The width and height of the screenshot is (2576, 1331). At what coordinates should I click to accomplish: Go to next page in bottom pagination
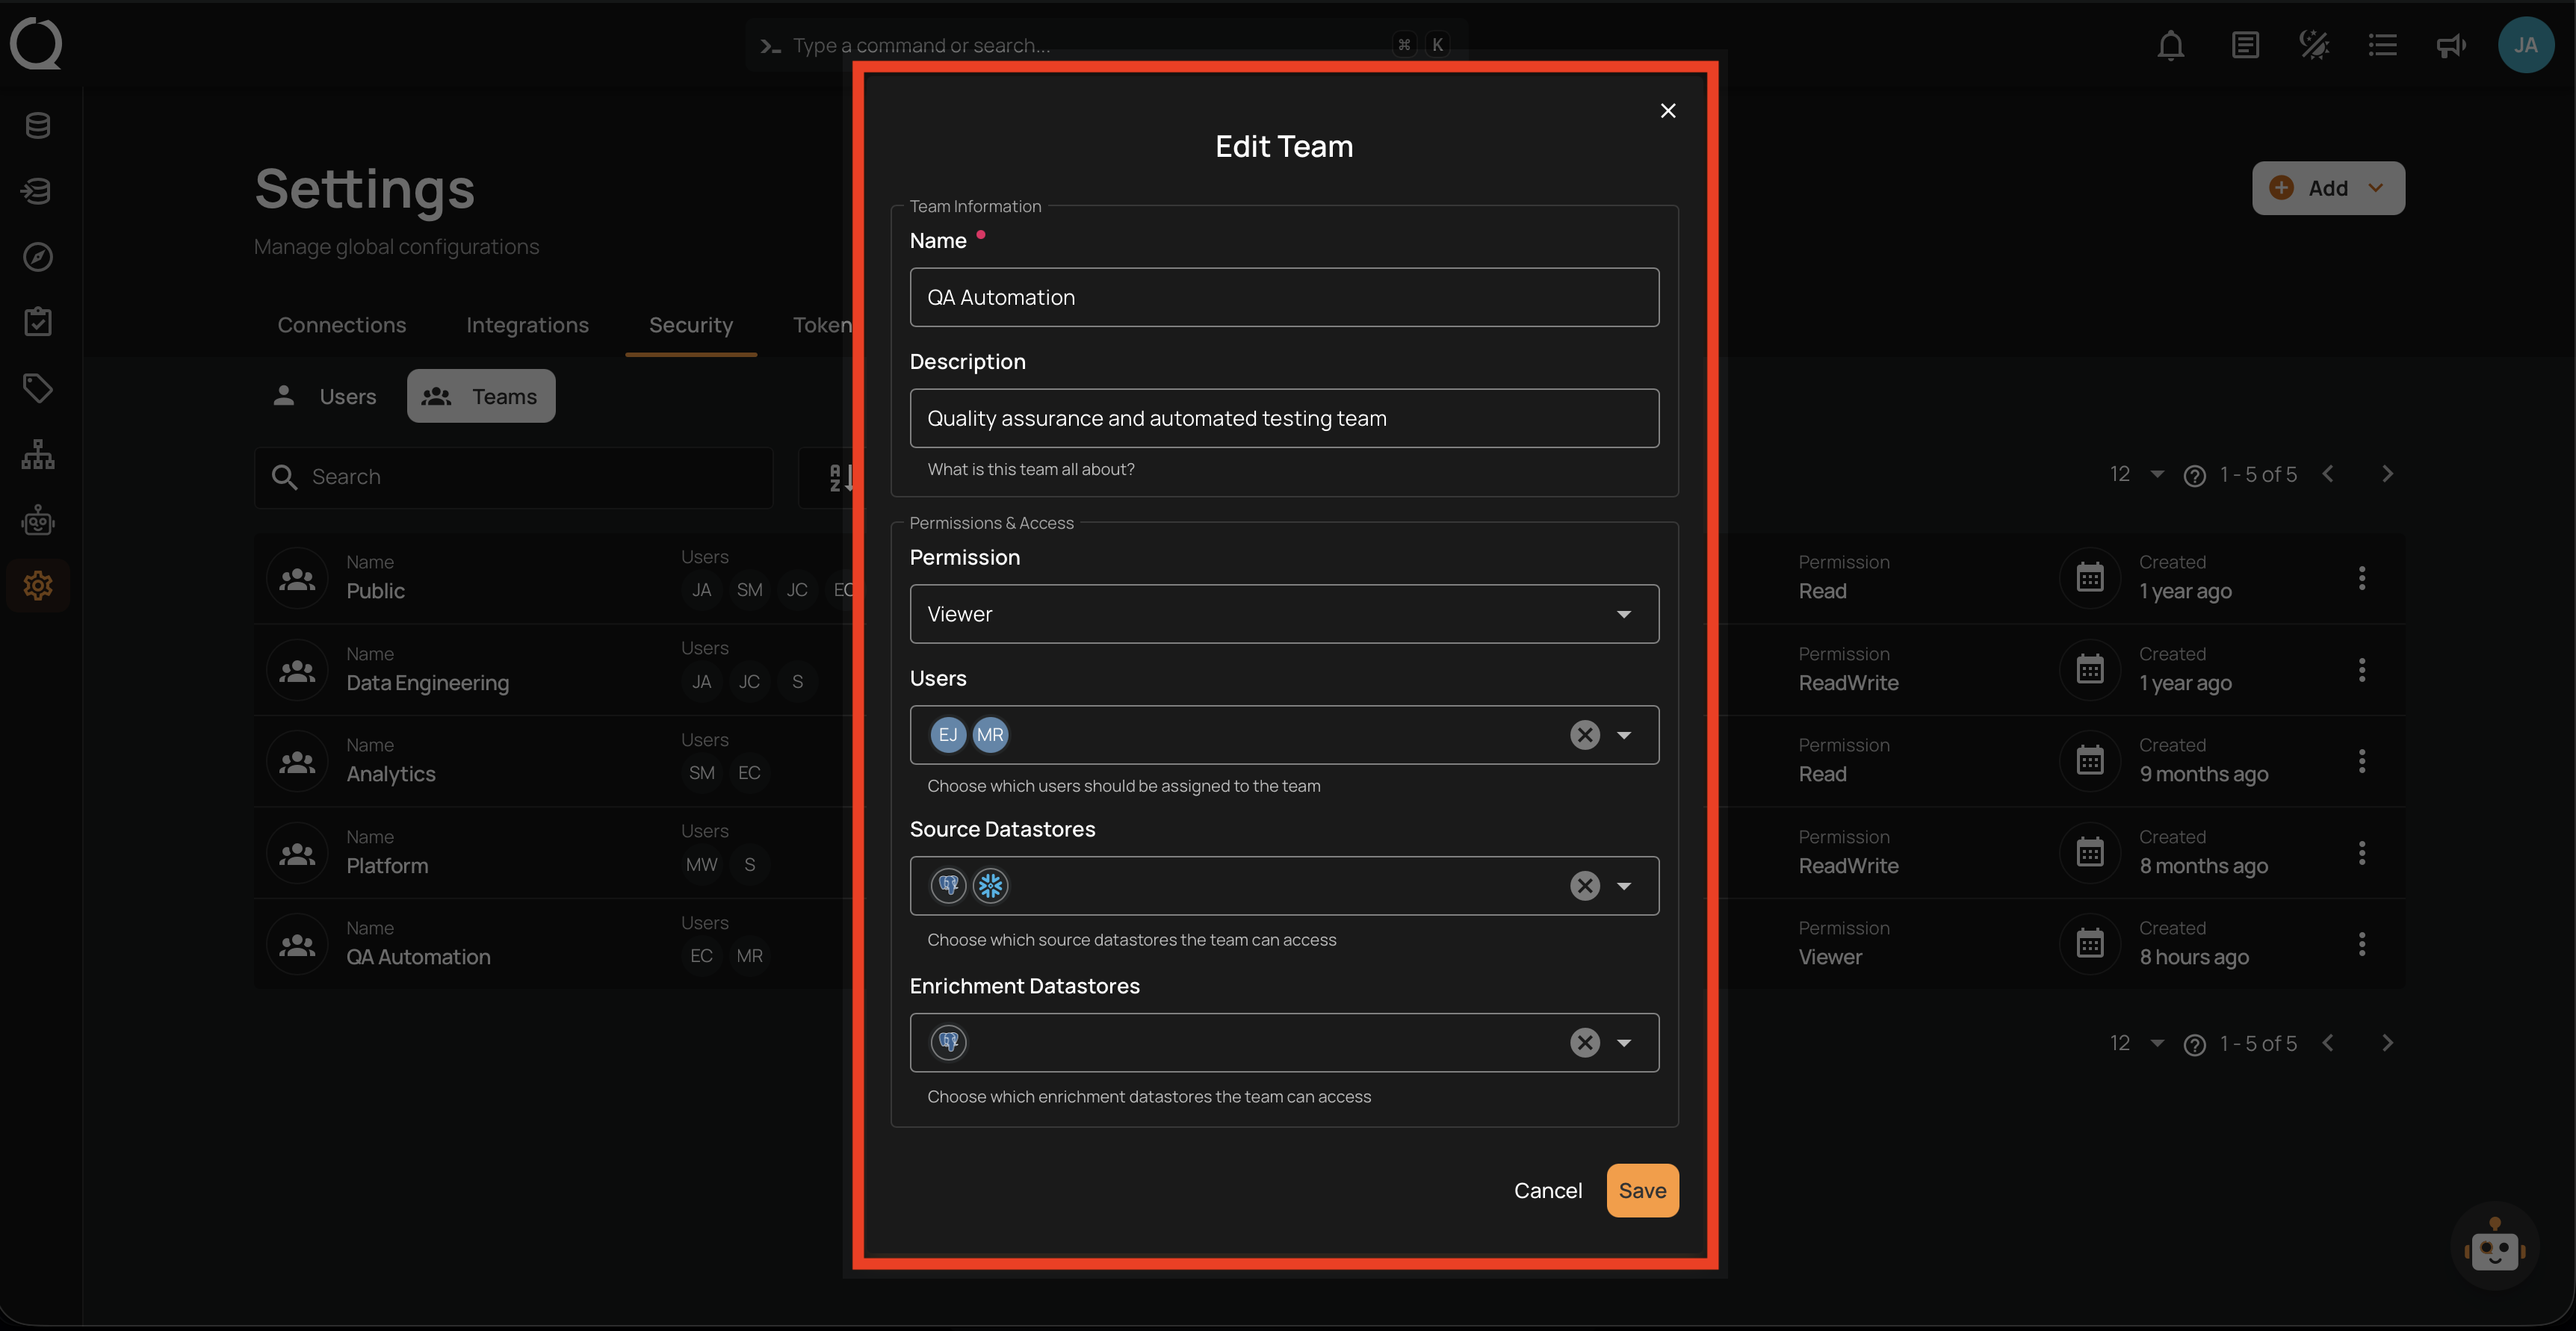(x=2387, y=1044)
